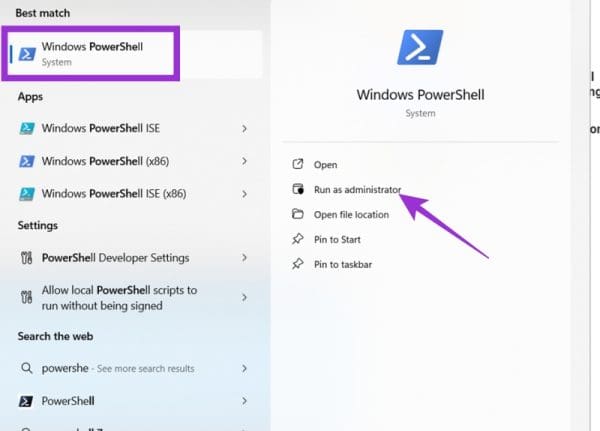Select Open in the actions list

pyautogui.click(x=325, y=165)
